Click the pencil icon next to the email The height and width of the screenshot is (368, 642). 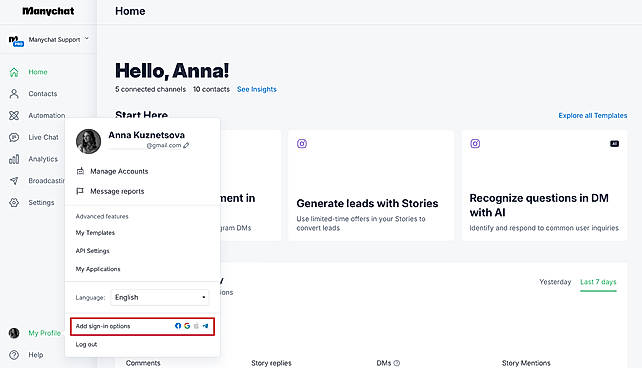point(186,145)
